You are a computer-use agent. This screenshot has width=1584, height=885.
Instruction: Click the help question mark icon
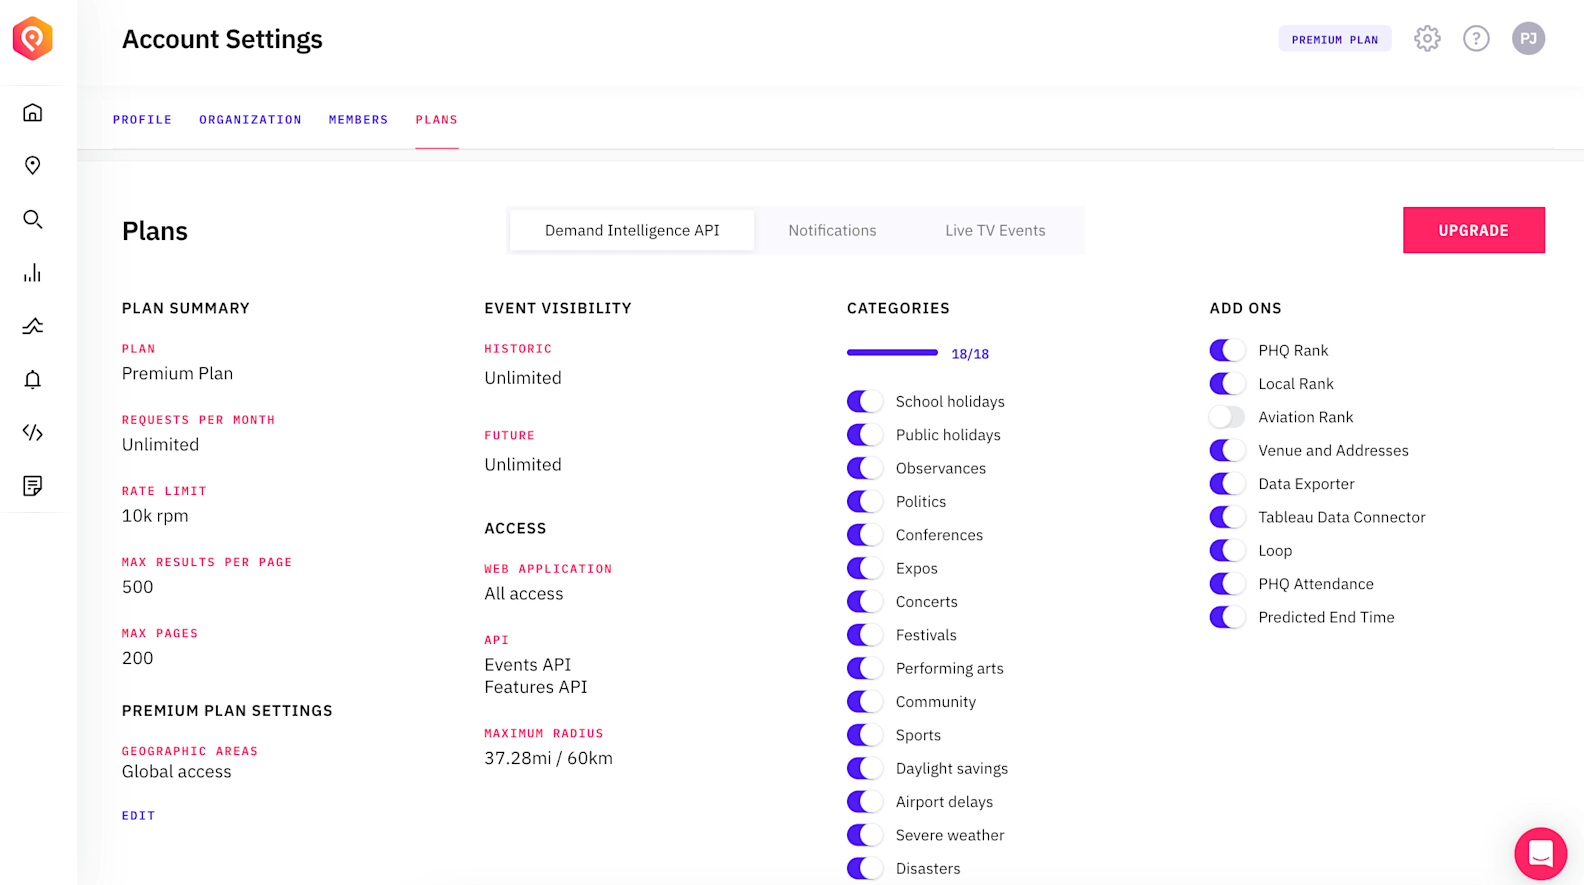point(1476,39)
